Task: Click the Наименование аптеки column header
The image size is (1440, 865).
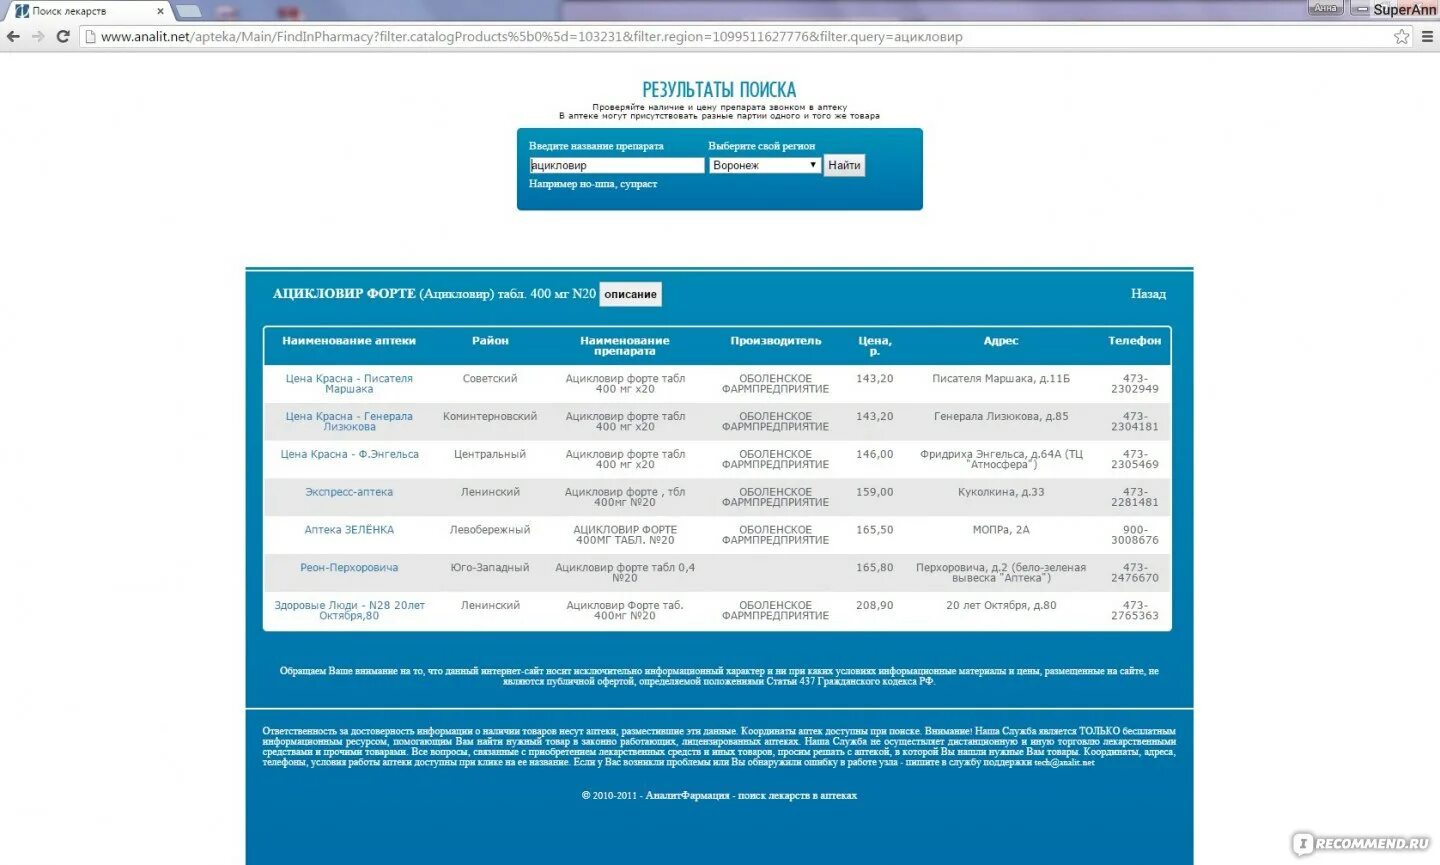Action: point(349,341)
